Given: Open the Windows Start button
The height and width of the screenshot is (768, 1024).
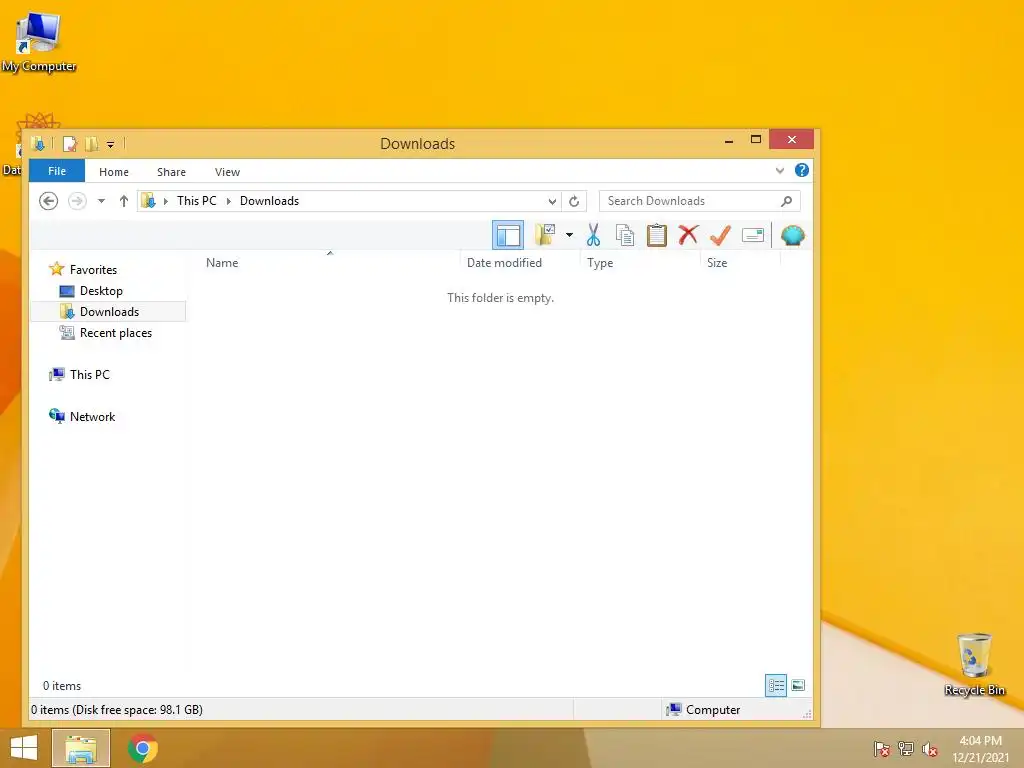Looking at the screenshot, I should click(x=24, y=748).
